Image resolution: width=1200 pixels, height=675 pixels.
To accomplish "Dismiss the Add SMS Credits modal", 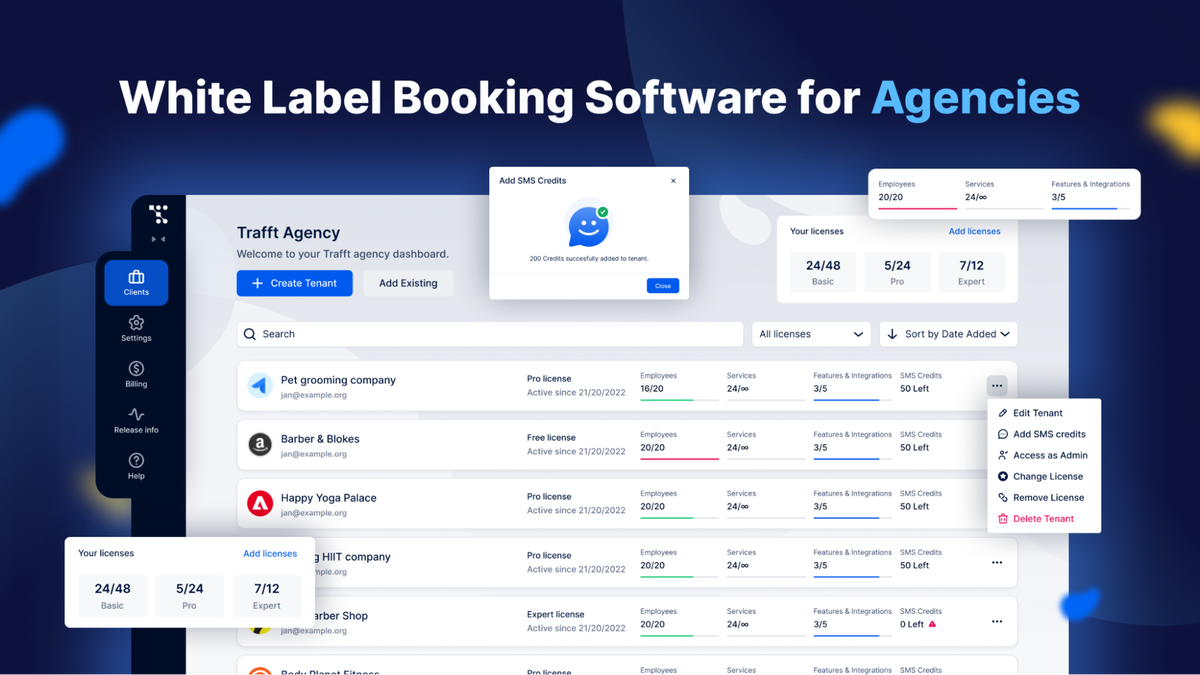I will point(673,180).
